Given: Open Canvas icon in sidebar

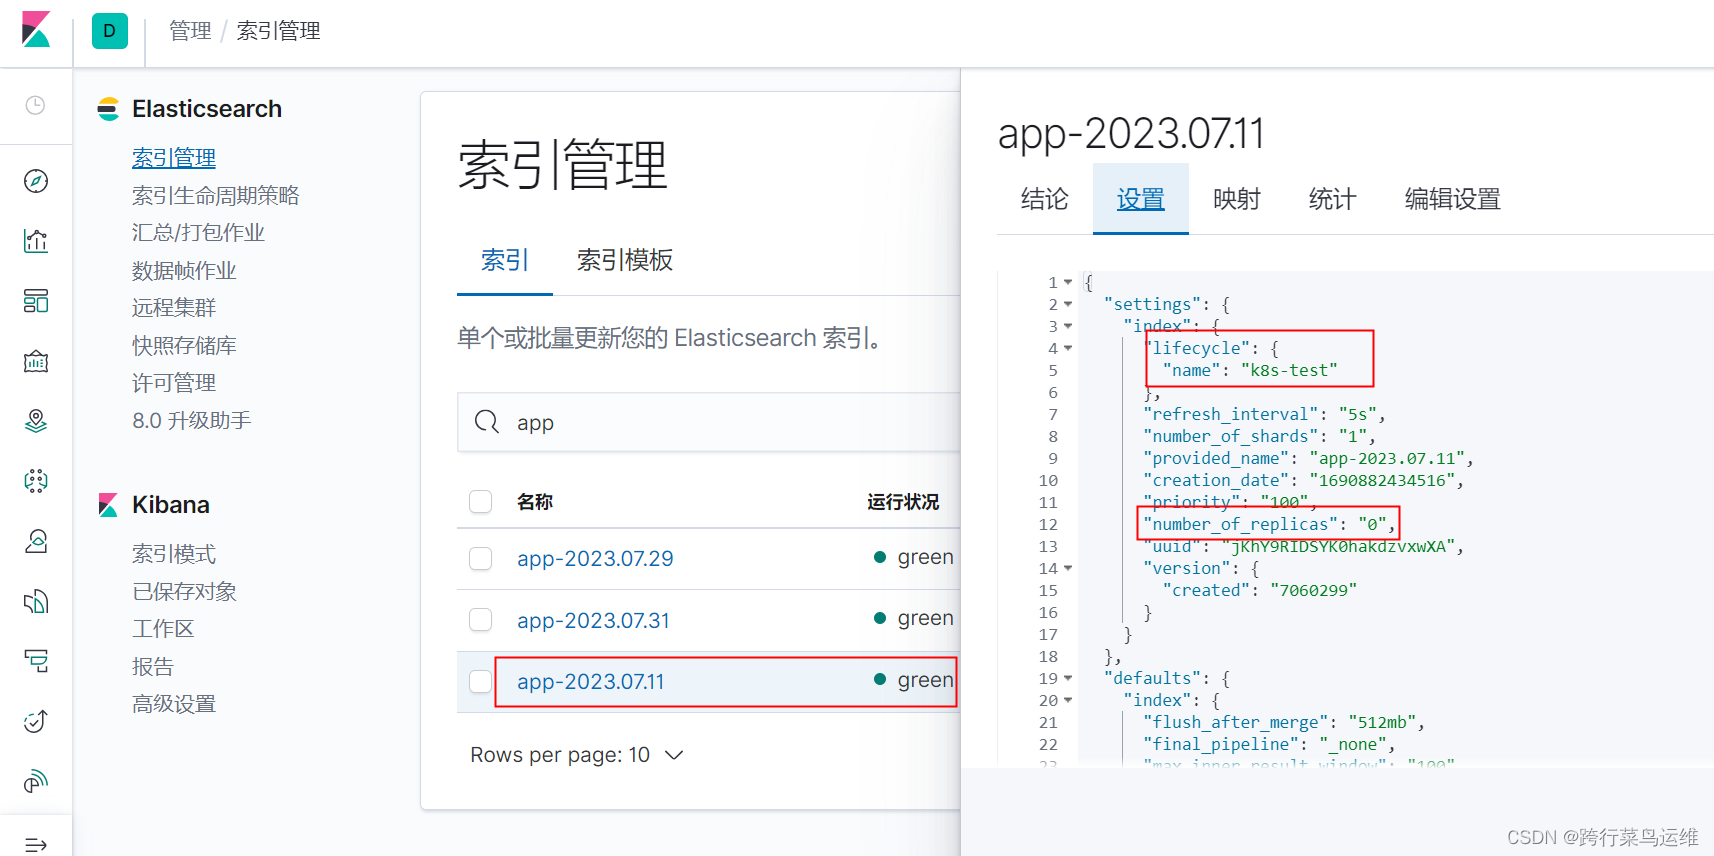Looking at the screenshot, I should point(36,361).
